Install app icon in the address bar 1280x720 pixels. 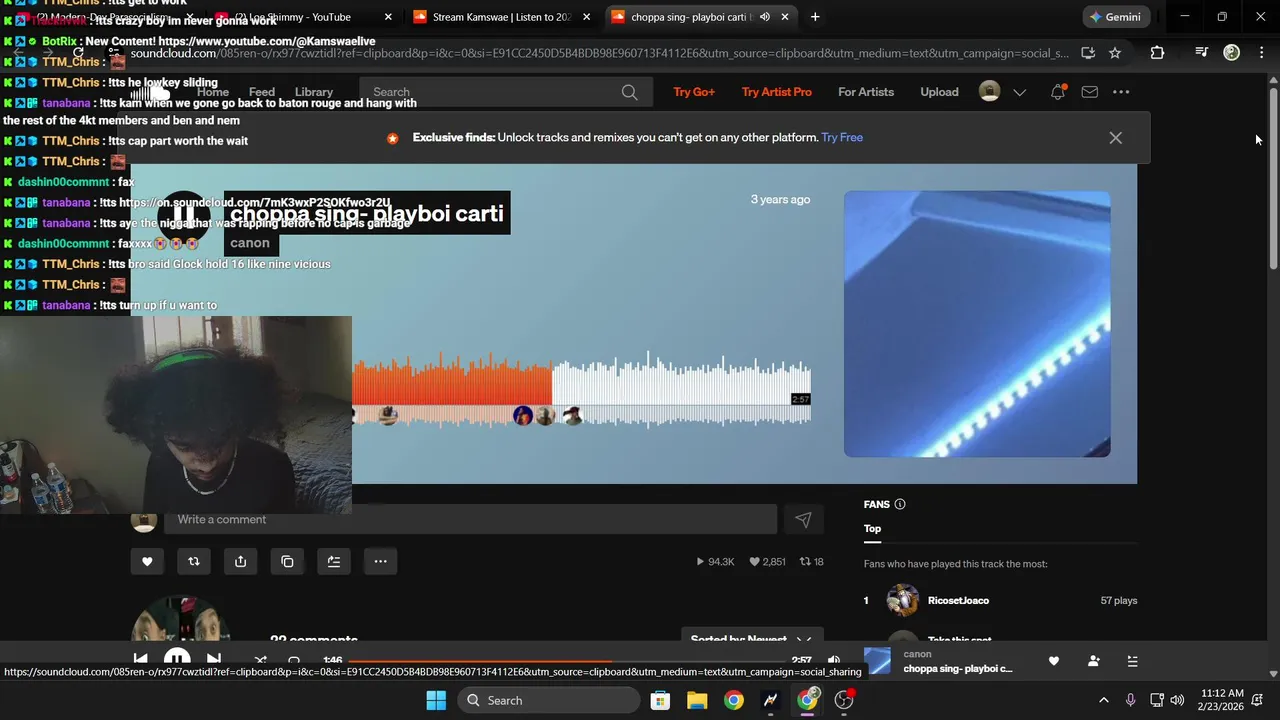tap(1088, 53)
